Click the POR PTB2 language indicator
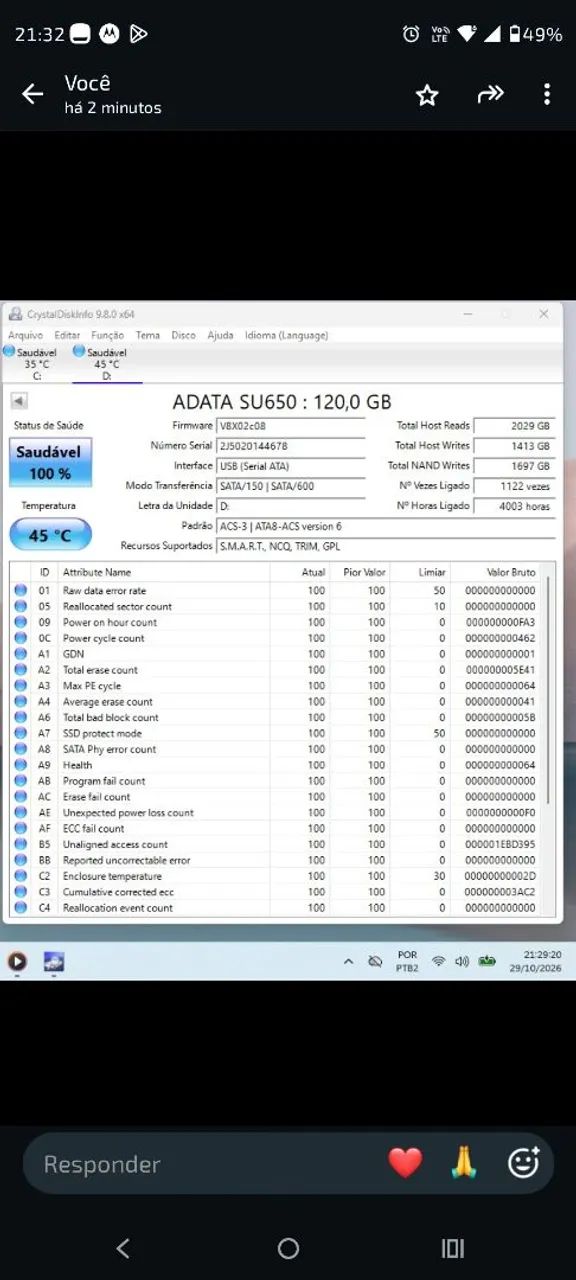This screenshot has width=576, height=1280. click(x=407, y=961)
